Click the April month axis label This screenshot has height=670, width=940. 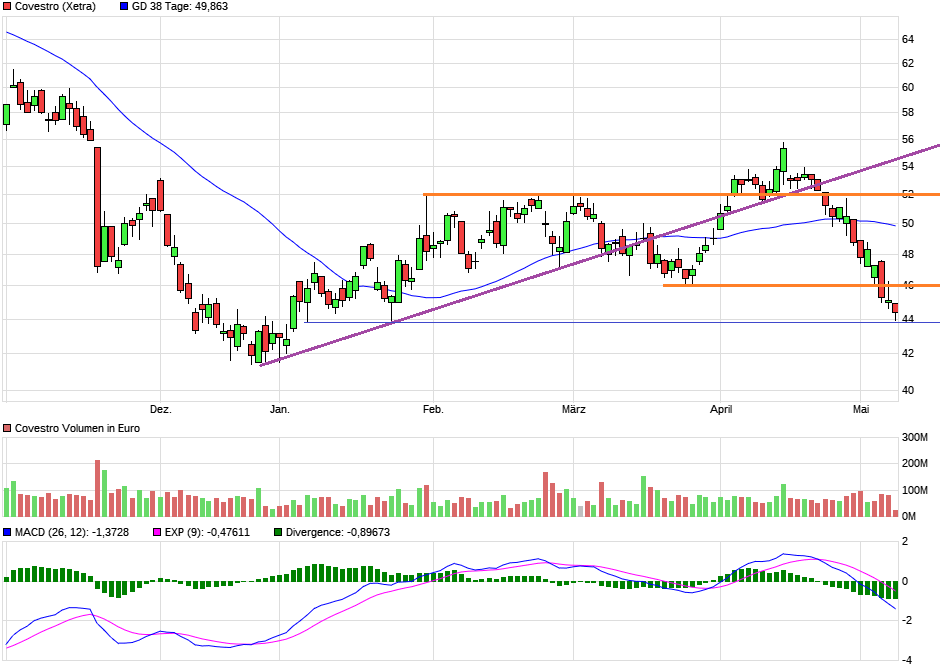(721, 410)
